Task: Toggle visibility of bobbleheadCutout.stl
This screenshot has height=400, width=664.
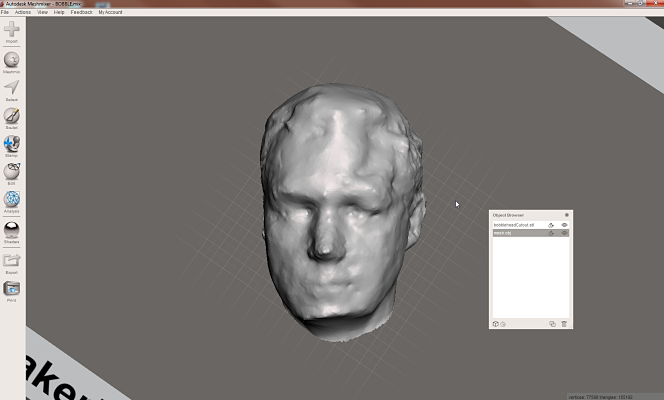Action: [564, 225]
